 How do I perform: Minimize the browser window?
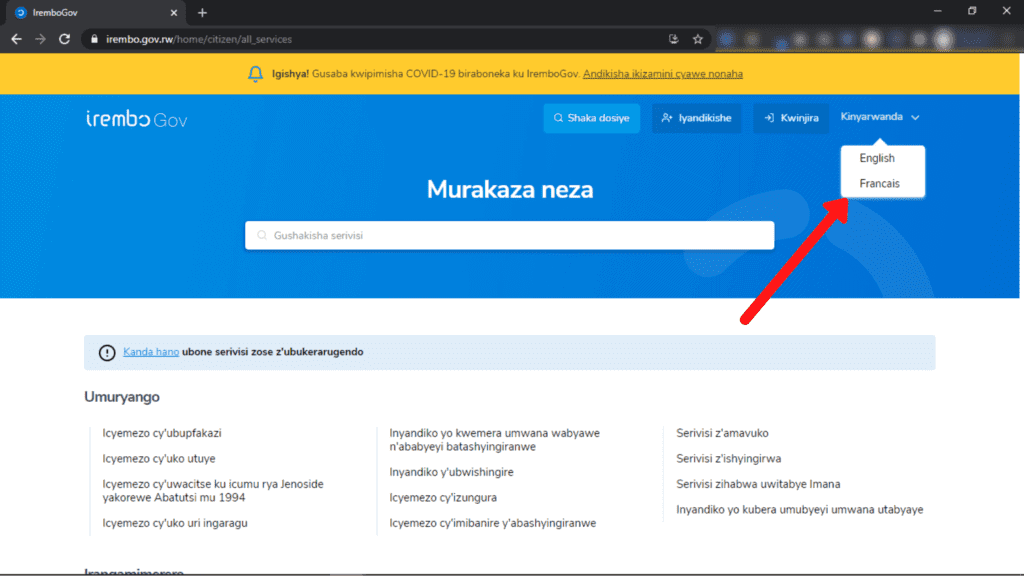[937, 11]
